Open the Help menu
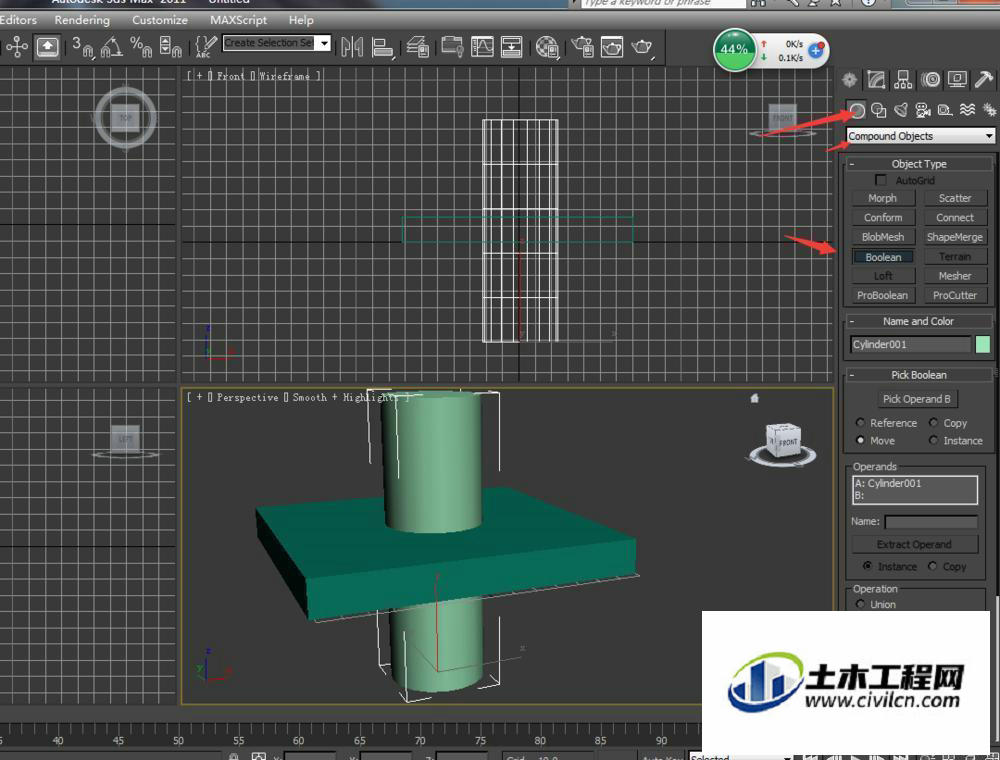 [x=301, y=20]
